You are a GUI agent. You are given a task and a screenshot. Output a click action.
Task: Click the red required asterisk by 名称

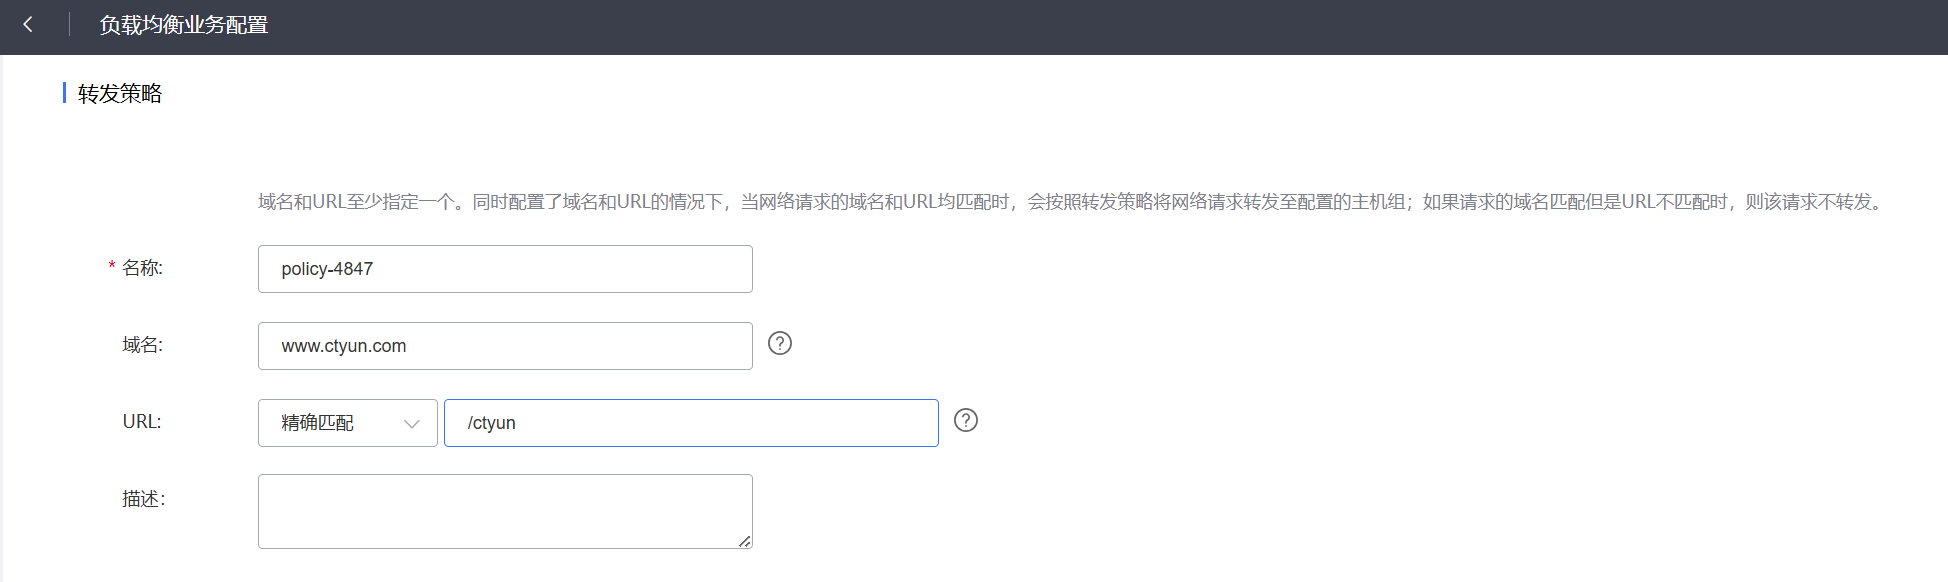[x=112, y=267]
